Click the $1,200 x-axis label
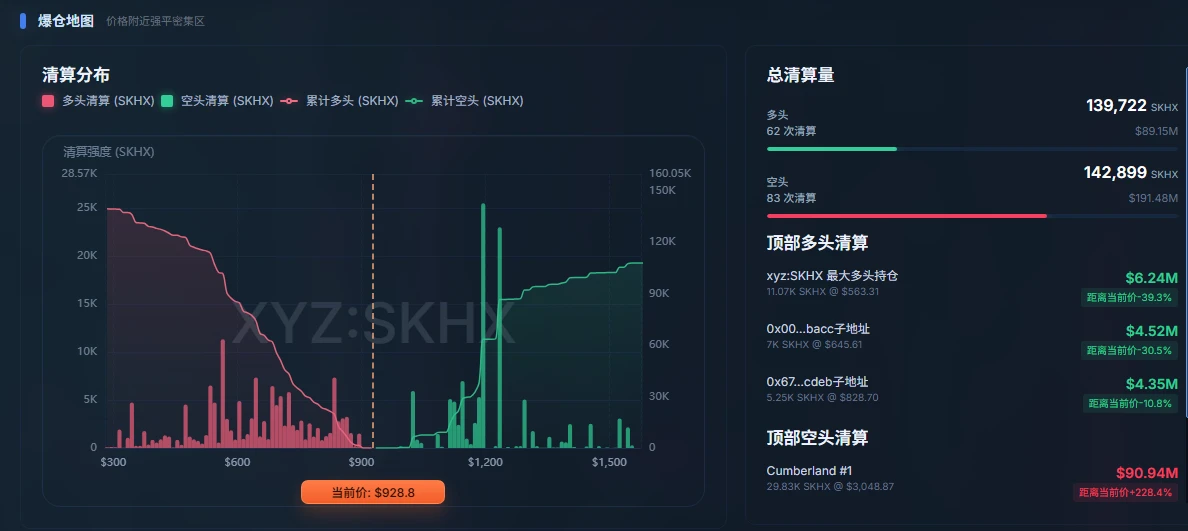The image size is (1188, 531). coord(486,463)
